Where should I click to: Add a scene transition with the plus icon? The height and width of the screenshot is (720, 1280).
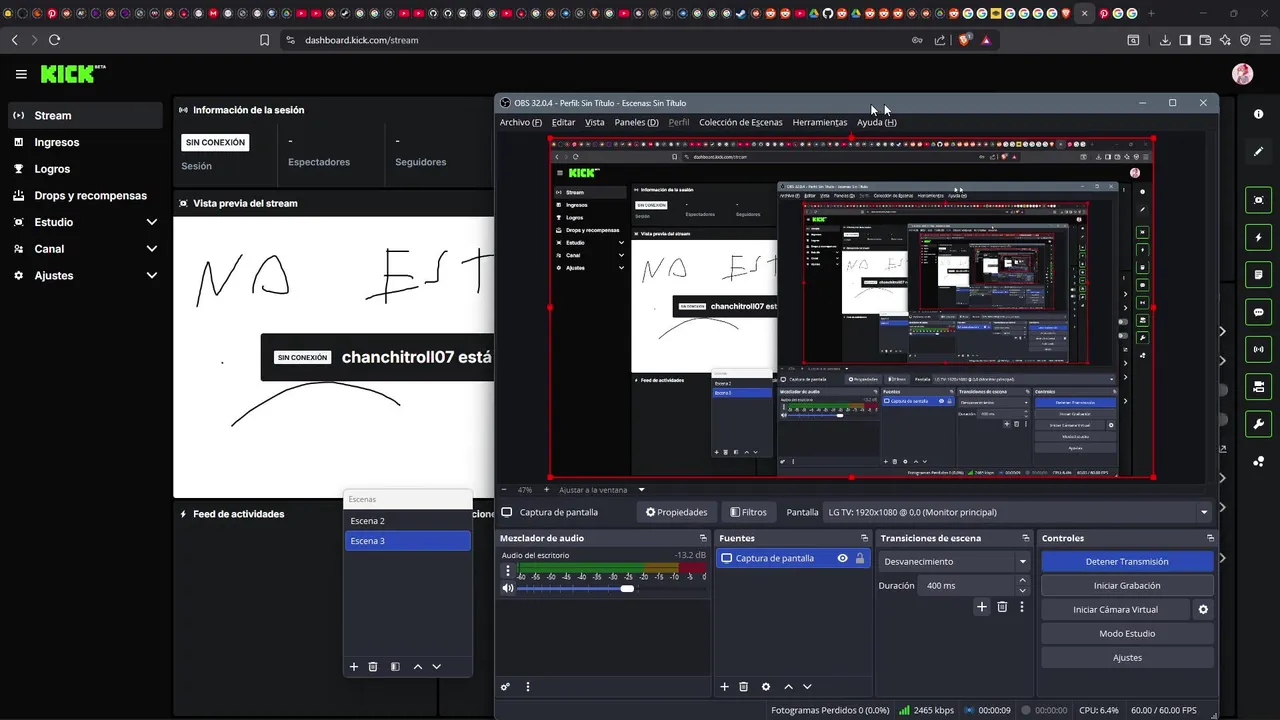[982, 607]
